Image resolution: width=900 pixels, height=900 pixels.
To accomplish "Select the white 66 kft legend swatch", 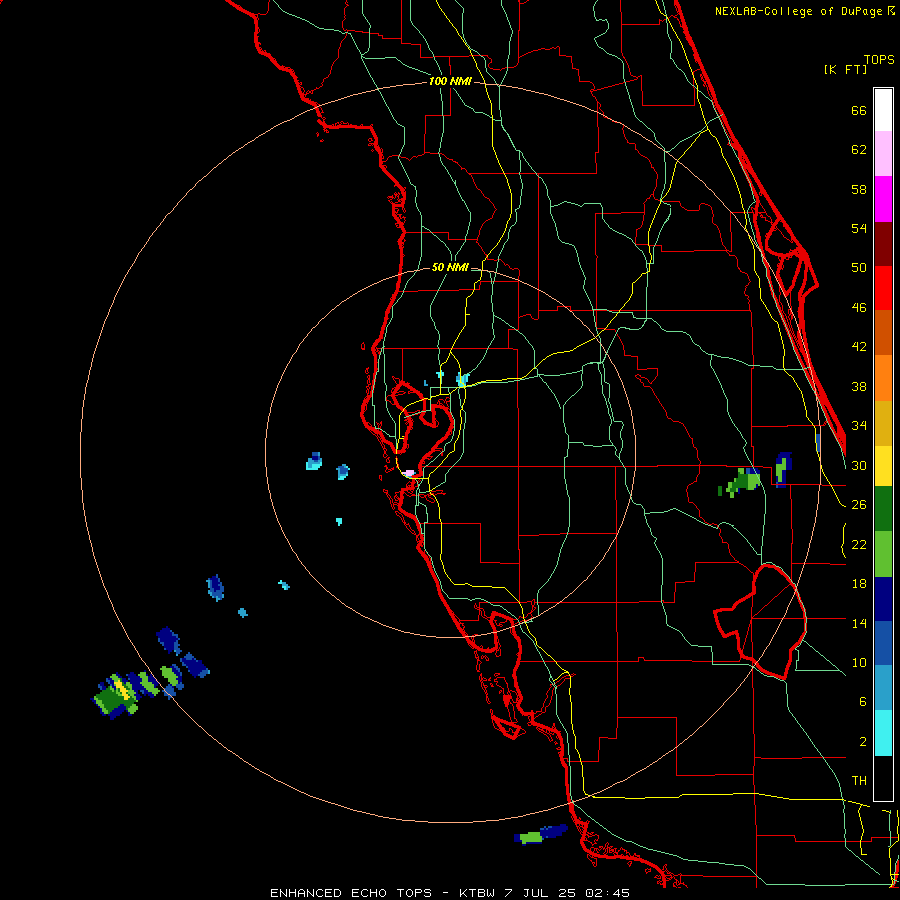I will tap(883, 111).
